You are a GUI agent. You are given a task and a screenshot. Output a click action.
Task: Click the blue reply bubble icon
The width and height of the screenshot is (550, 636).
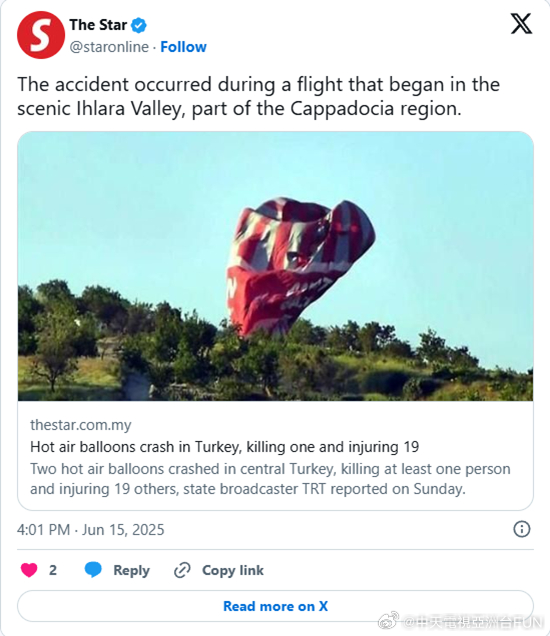(93, 569)
